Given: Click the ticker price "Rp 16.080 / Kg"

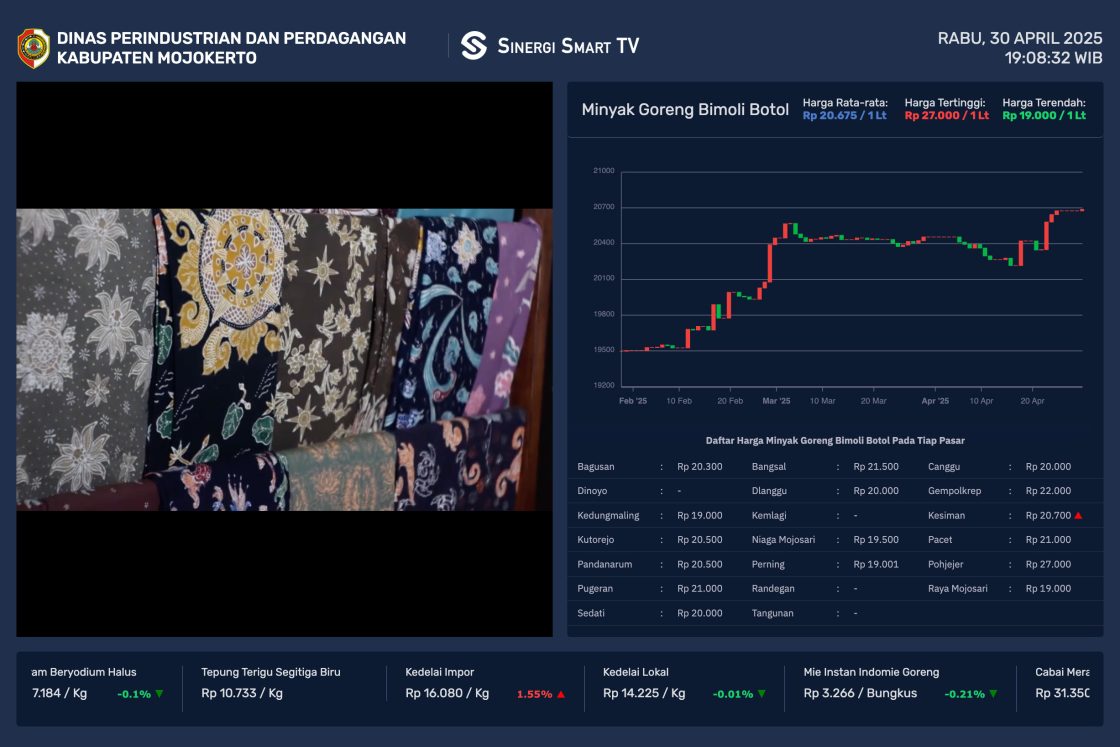Looking at the screenshot, I should [x=447, y=693].
